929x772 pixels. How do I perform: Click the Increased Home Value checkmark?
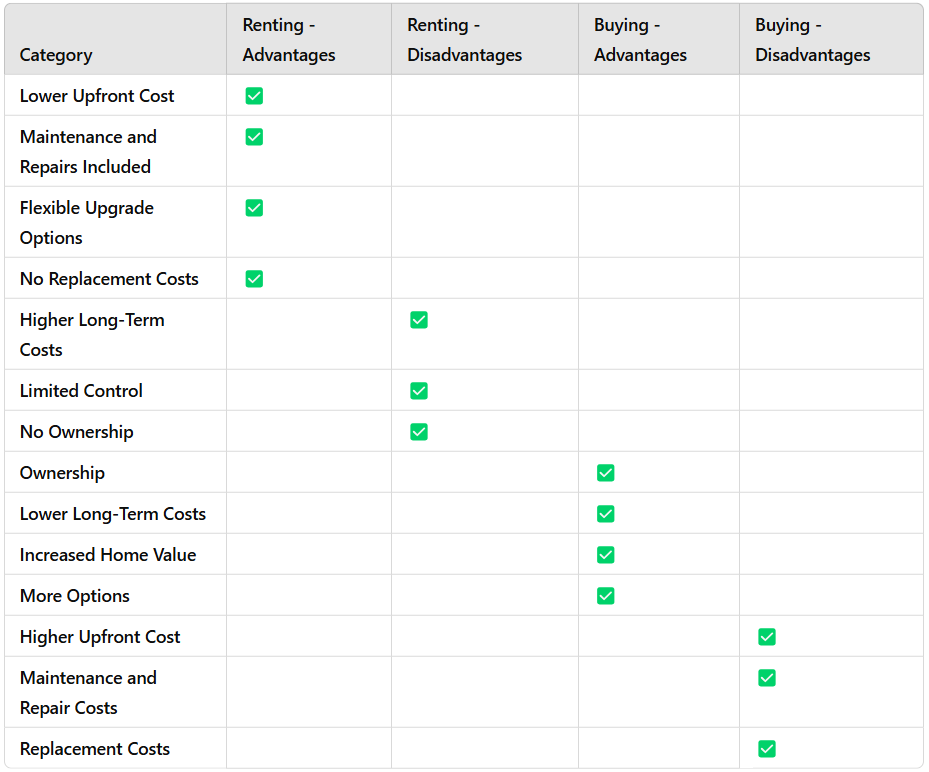[605, 555]
